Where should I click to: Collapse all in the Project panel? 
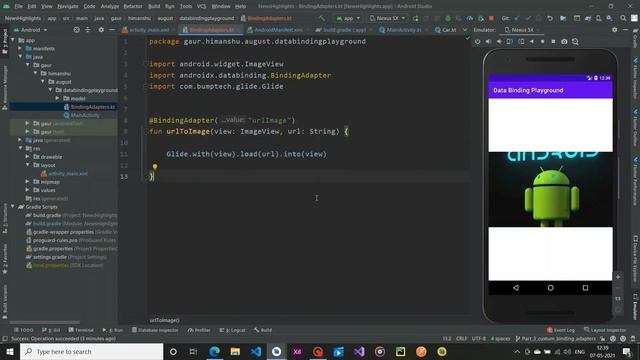click(88, 30)
